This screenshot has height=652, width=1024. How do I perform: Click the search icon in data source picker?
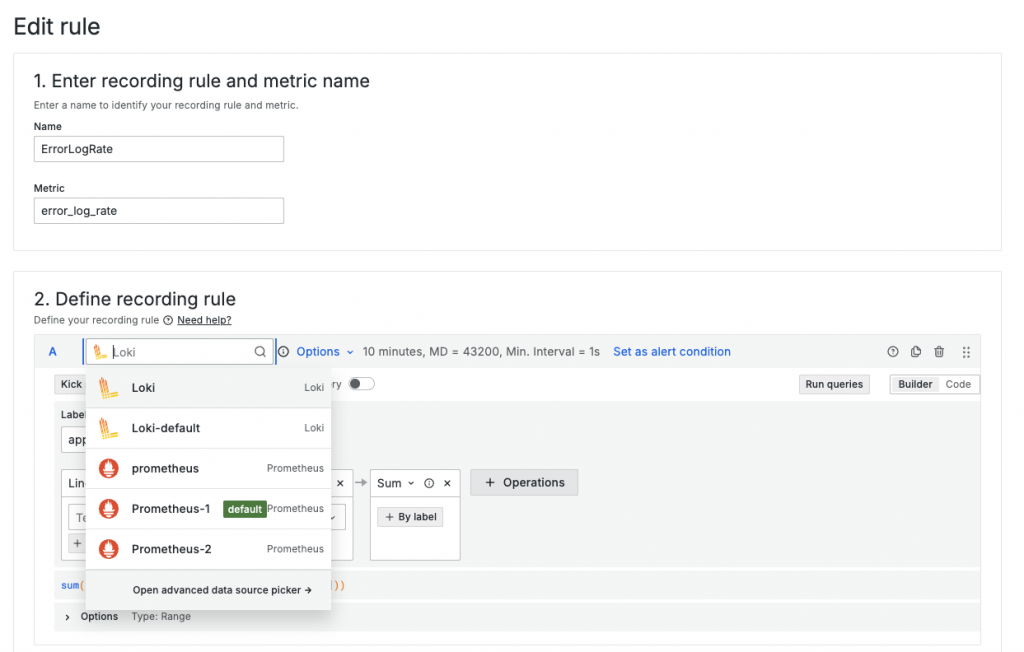coord(260,352)
